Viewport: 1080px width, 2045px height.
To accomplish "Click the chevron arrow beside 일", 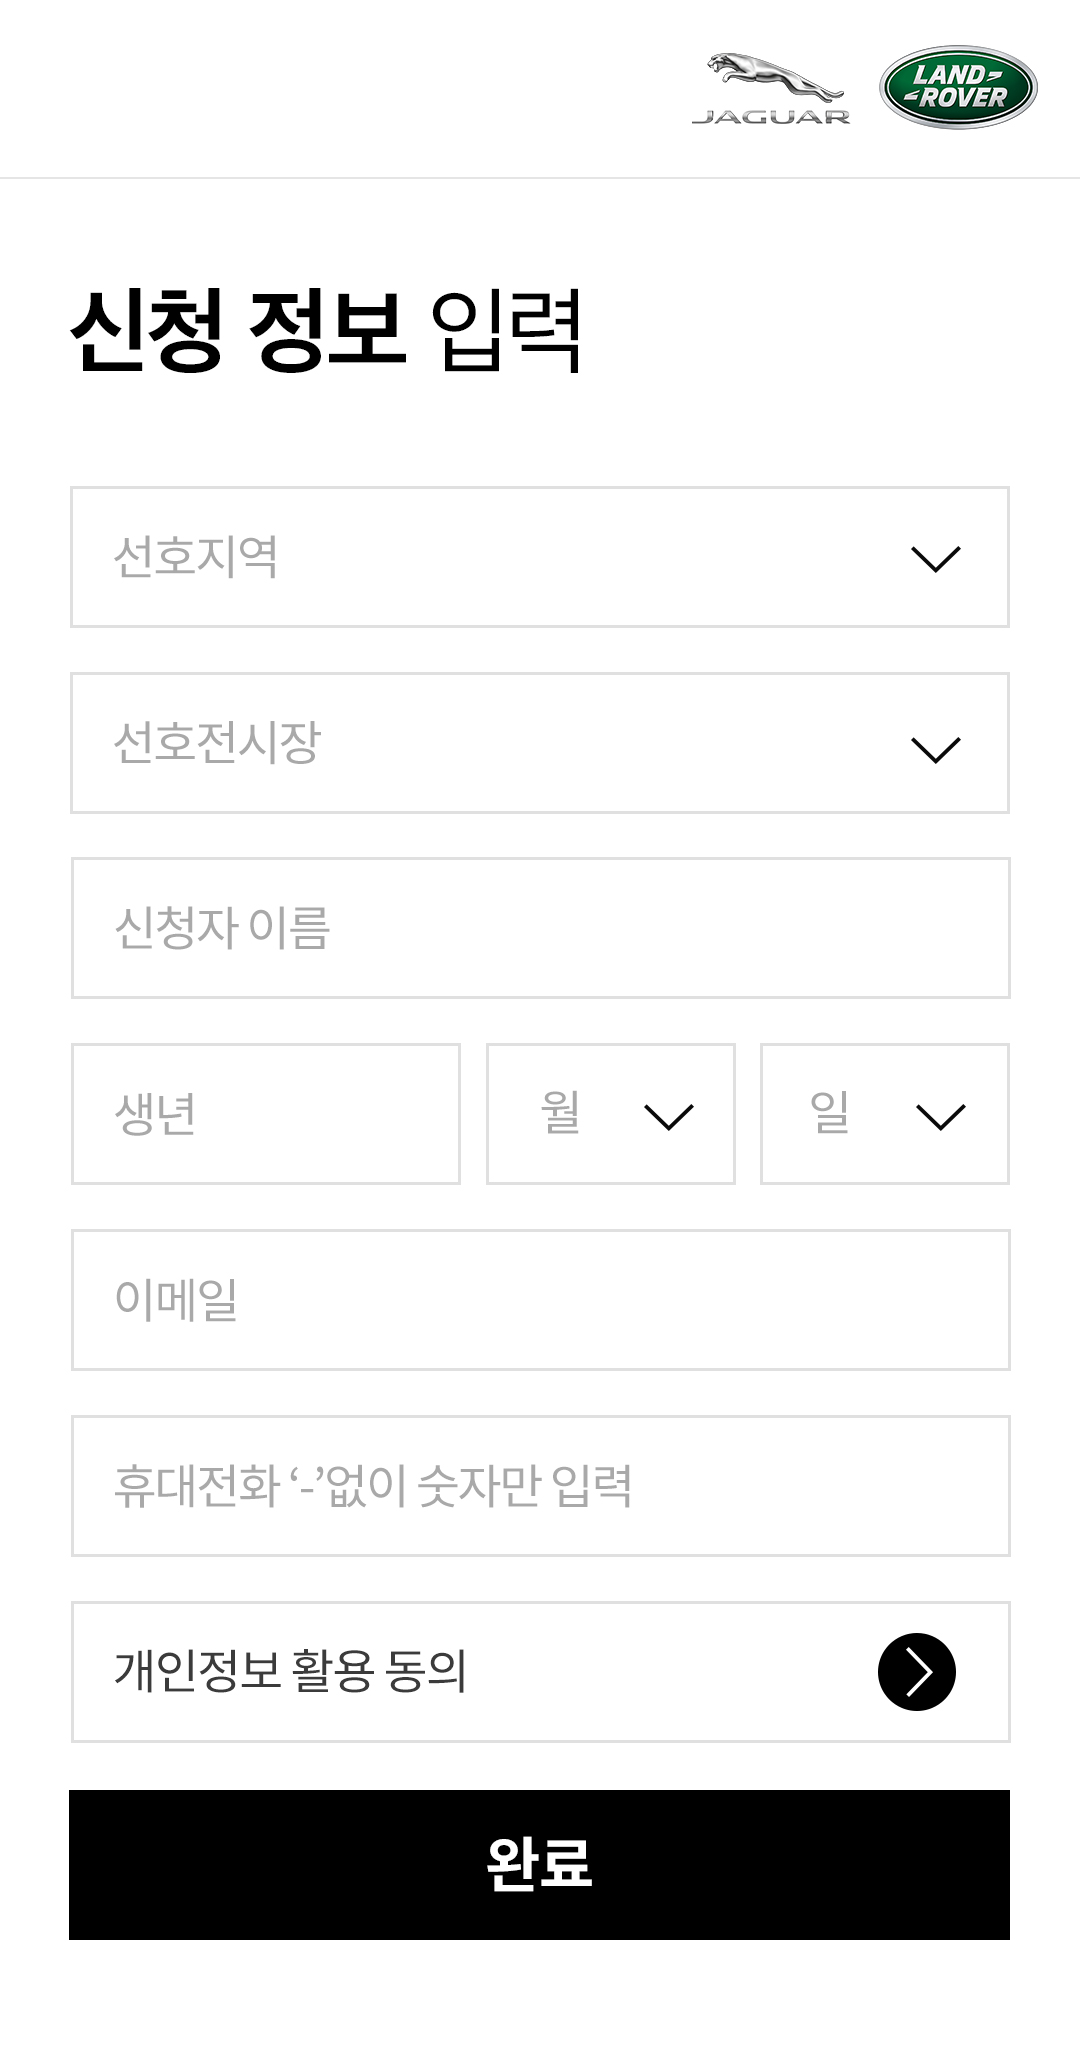I will point(940,1117).
